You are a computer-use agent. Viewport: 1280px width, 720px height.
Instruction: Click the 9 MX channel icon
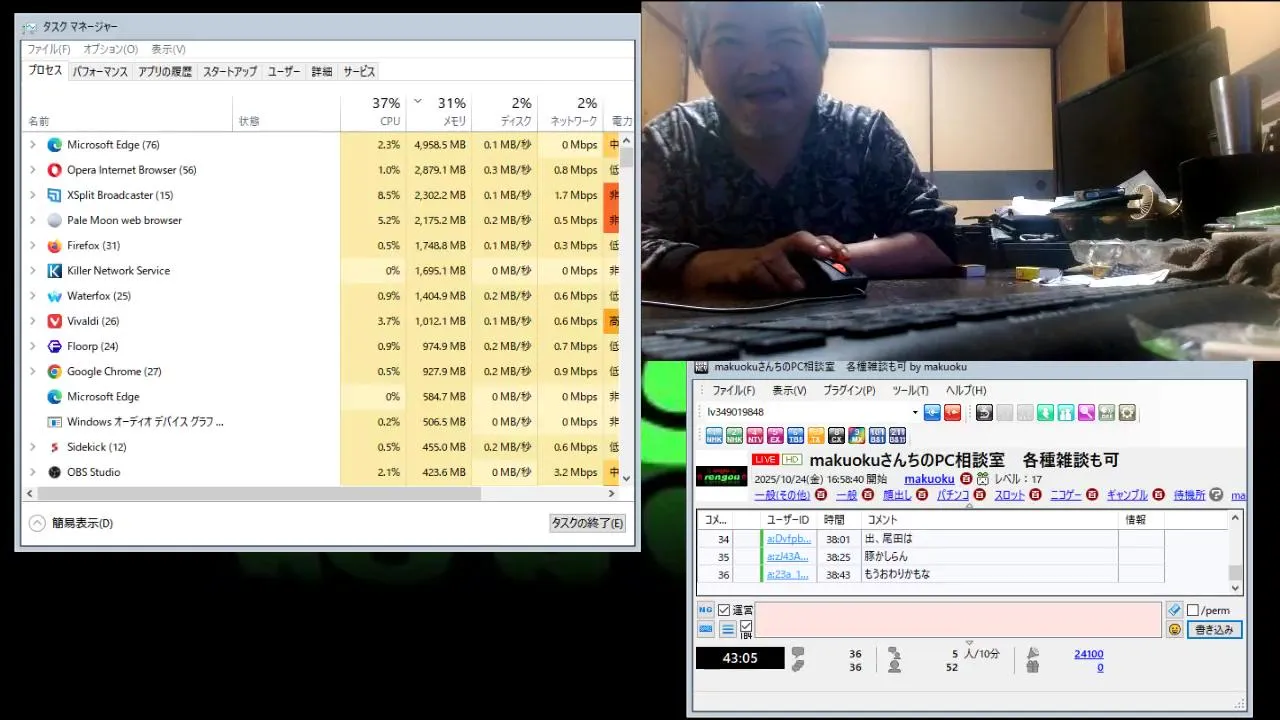pyautogui.click(x=856, y=435)
